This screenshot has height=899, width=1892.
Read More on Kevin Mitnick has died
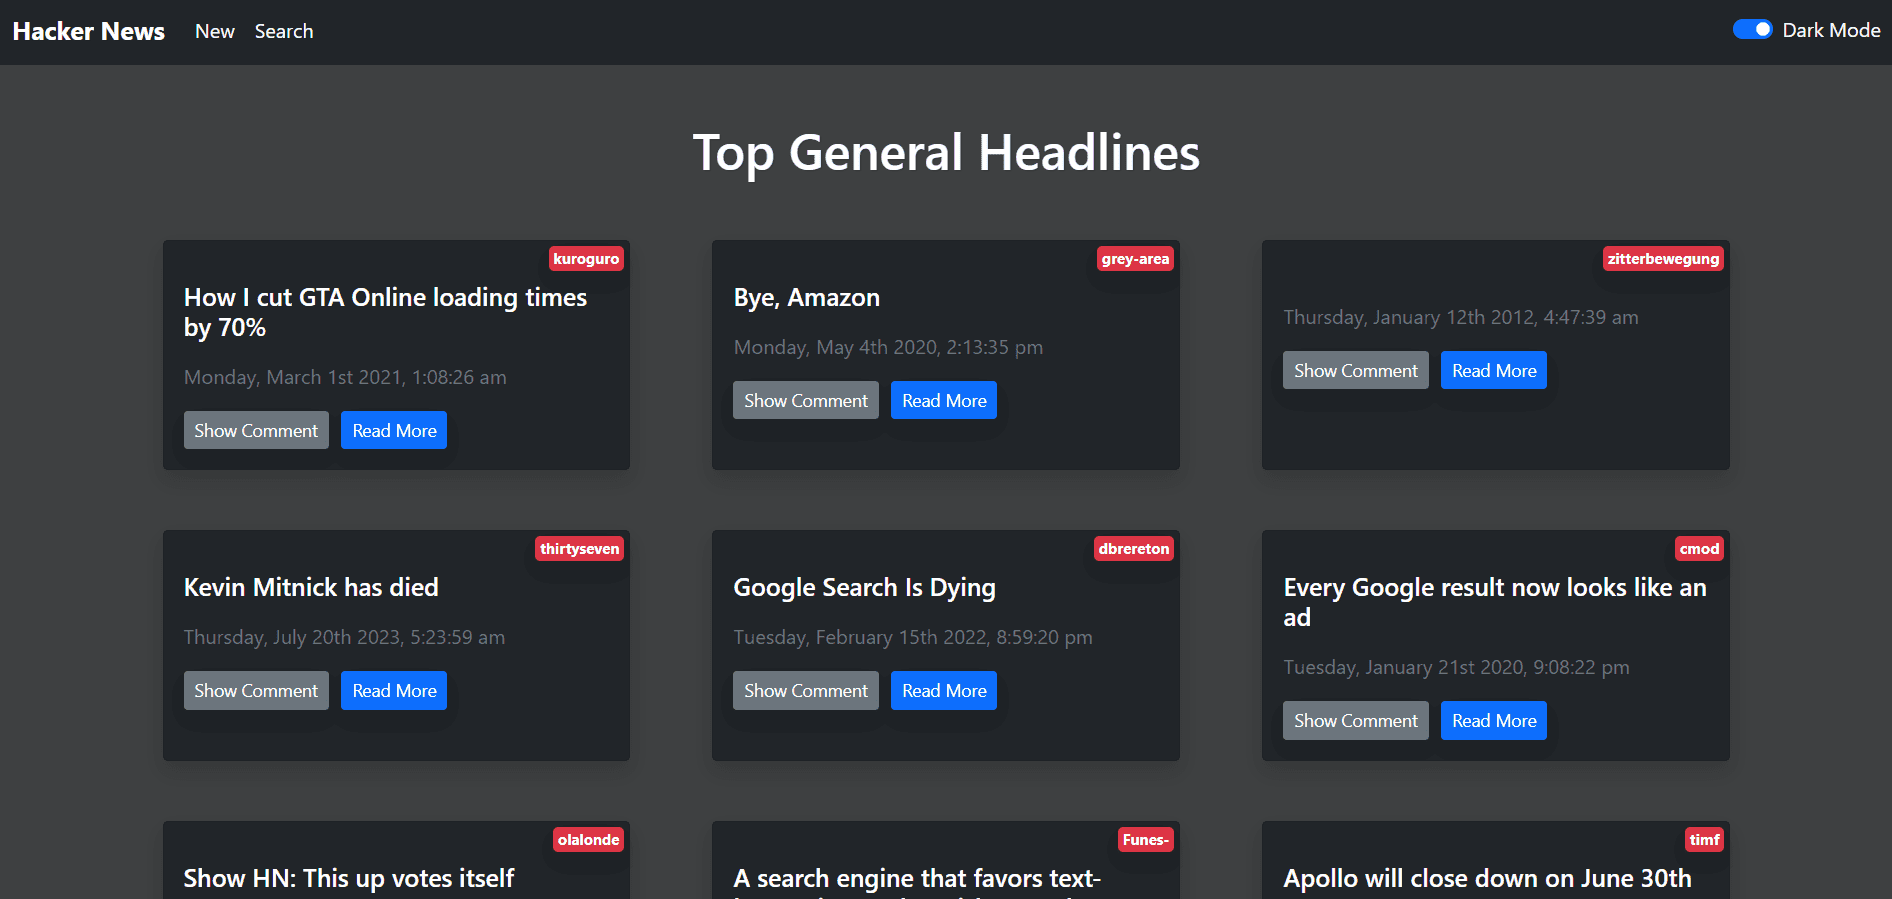click(x=394, y=690)
